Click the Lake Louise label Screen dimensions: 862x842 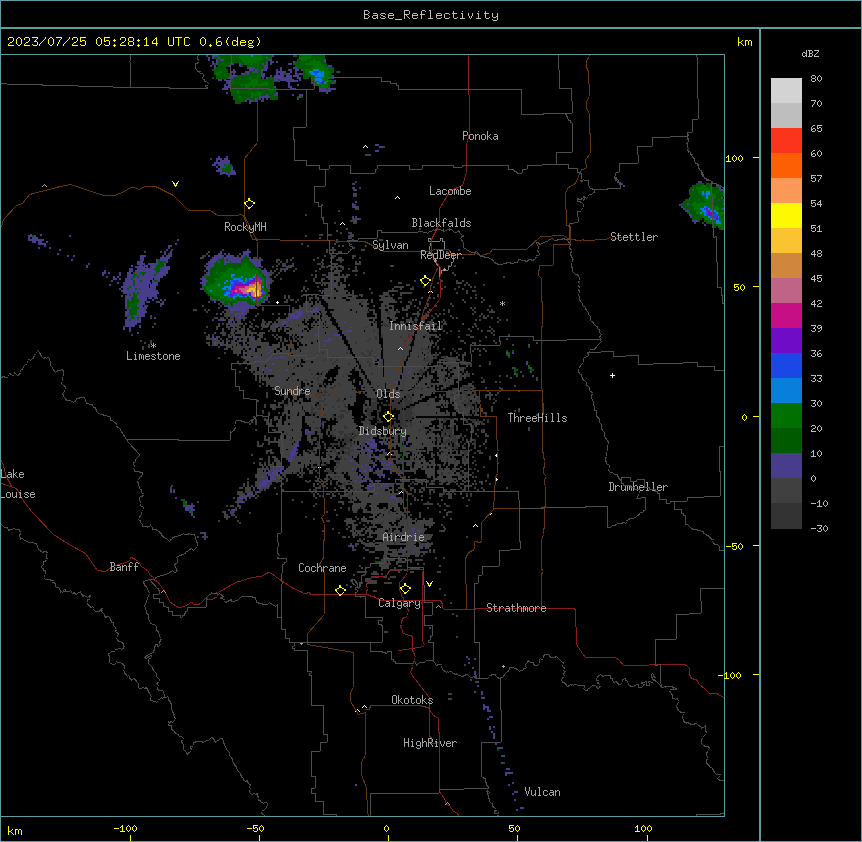(18, 484)
